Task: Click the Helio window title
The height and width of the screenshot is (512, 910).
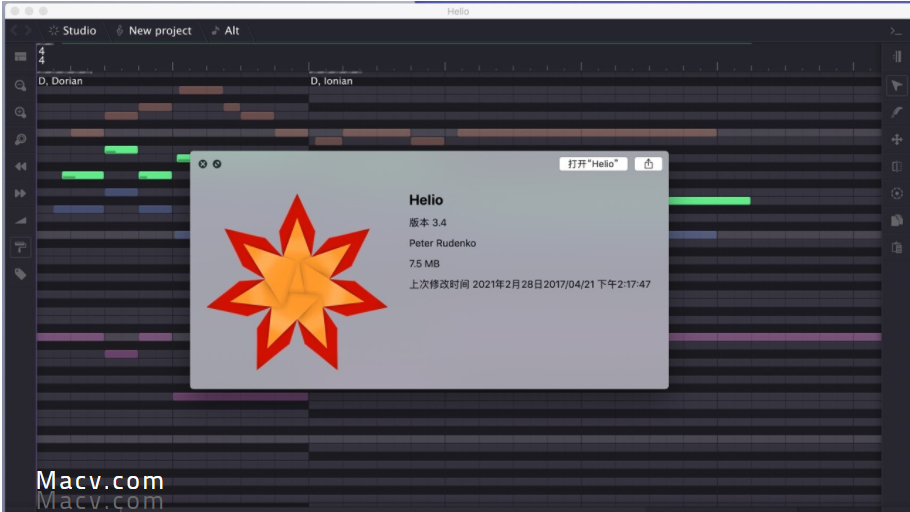Action: pos(458,11)
